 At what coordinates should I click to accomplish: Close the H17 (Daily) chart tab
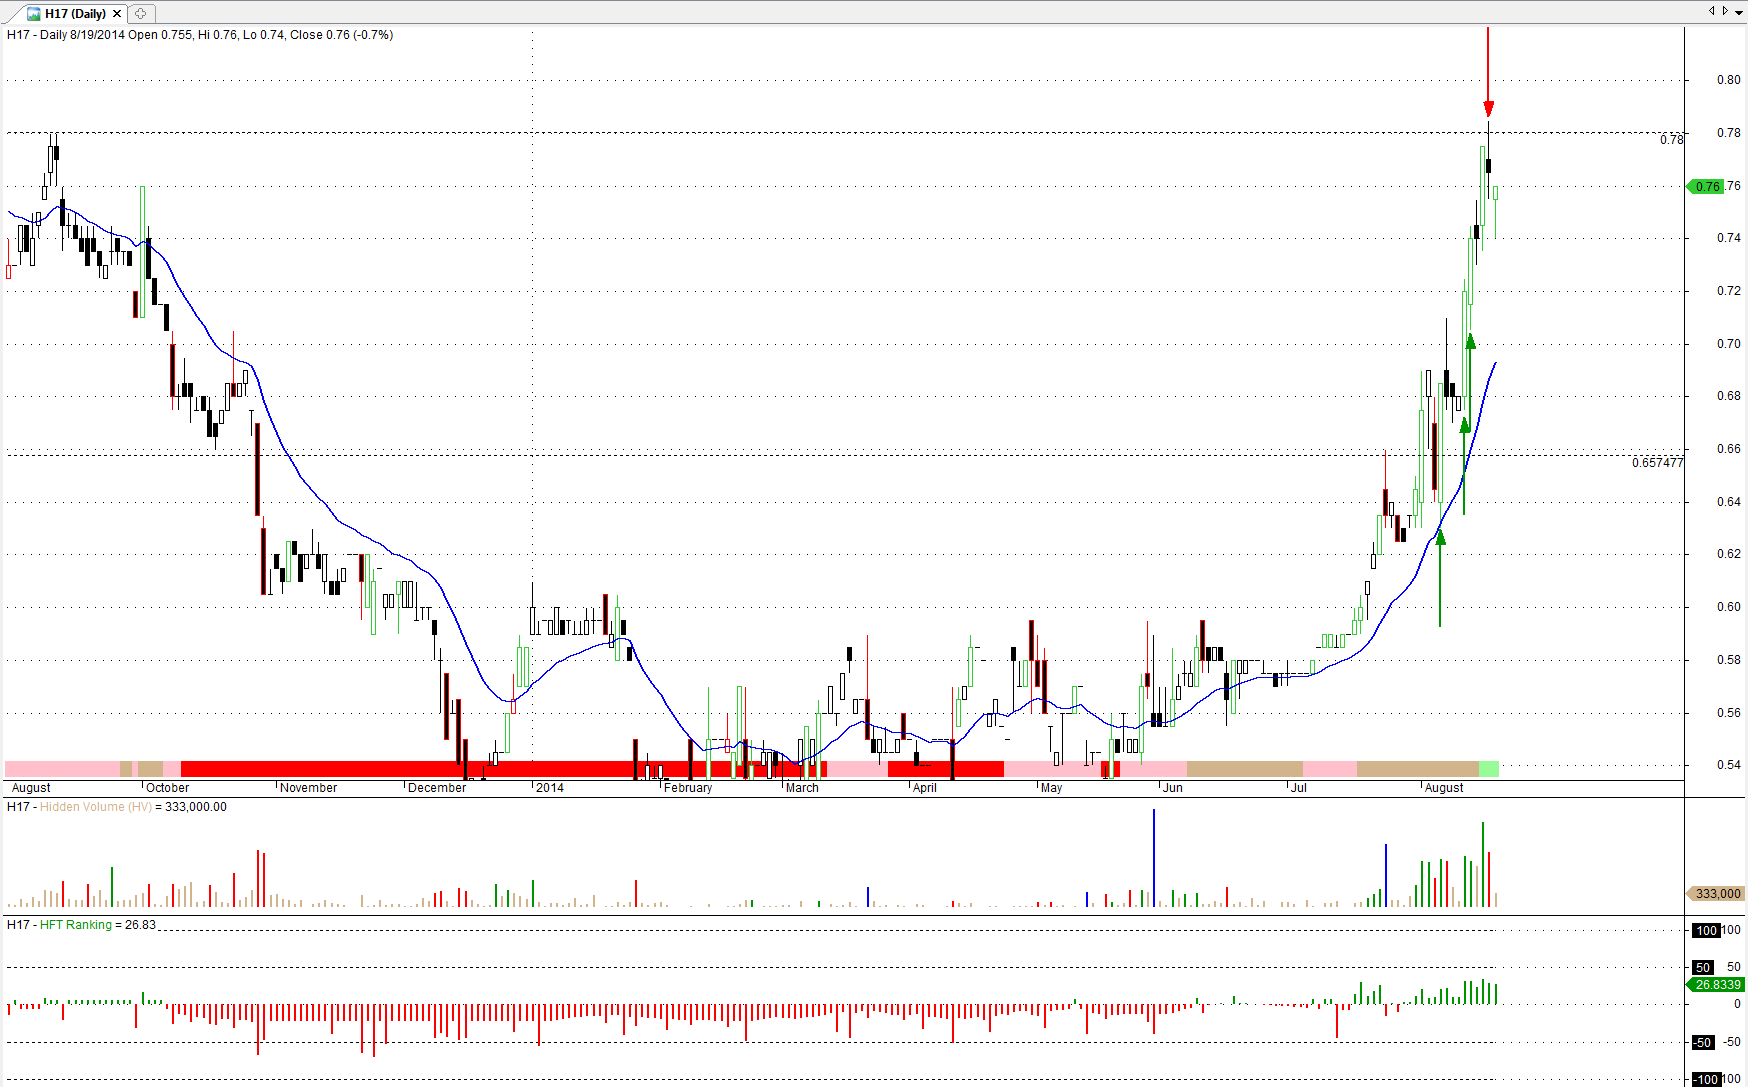(x=117, y=14)
